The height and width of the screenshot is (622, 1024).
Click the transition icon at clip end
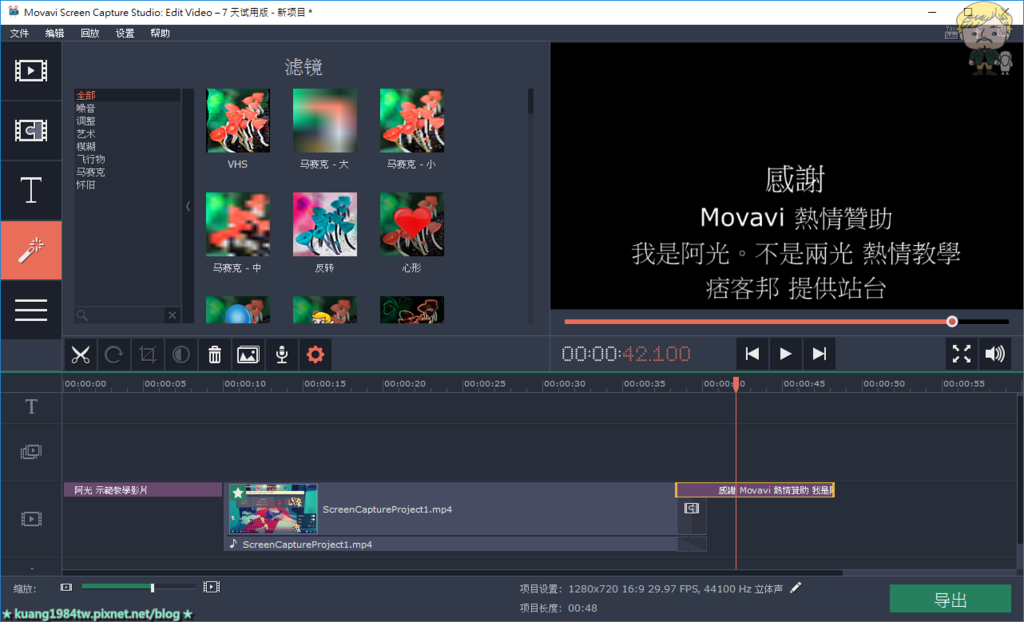click(x=692, y=508)
